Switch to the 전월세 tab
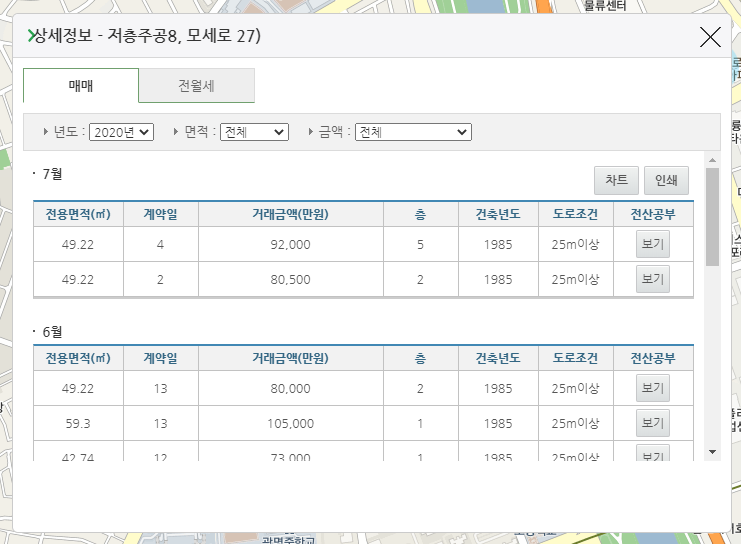The height and width of the screenshot is (544, 741). 197,86
